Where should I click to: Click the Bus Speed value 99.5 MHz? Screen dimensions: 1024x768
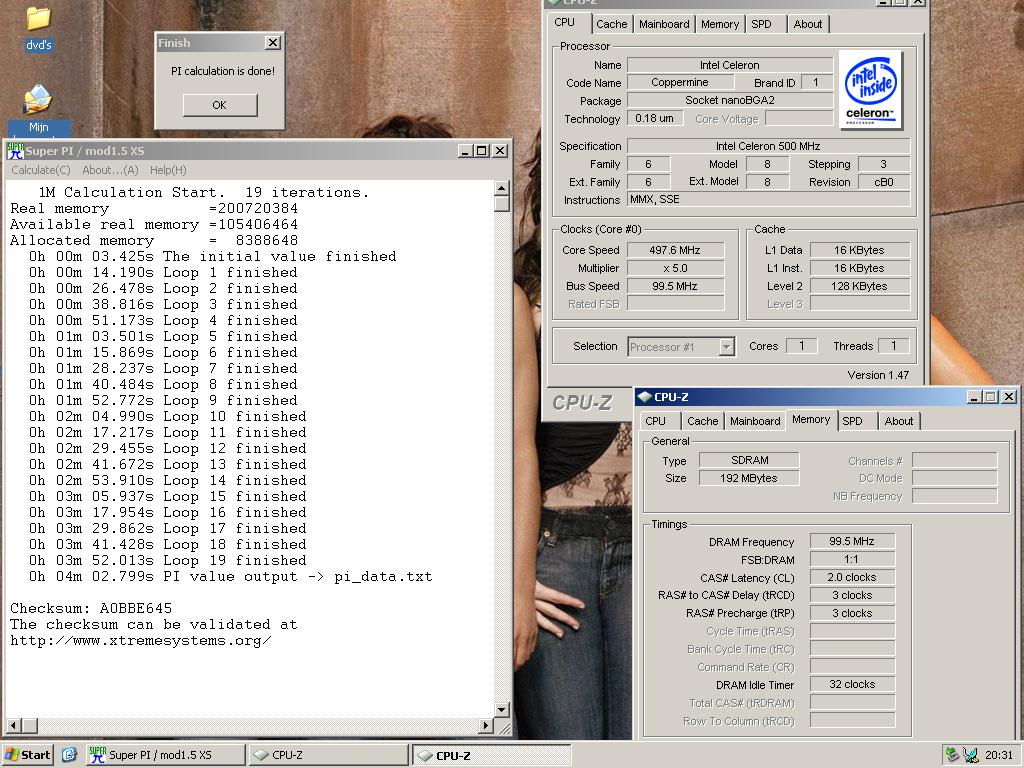point(675,286)
